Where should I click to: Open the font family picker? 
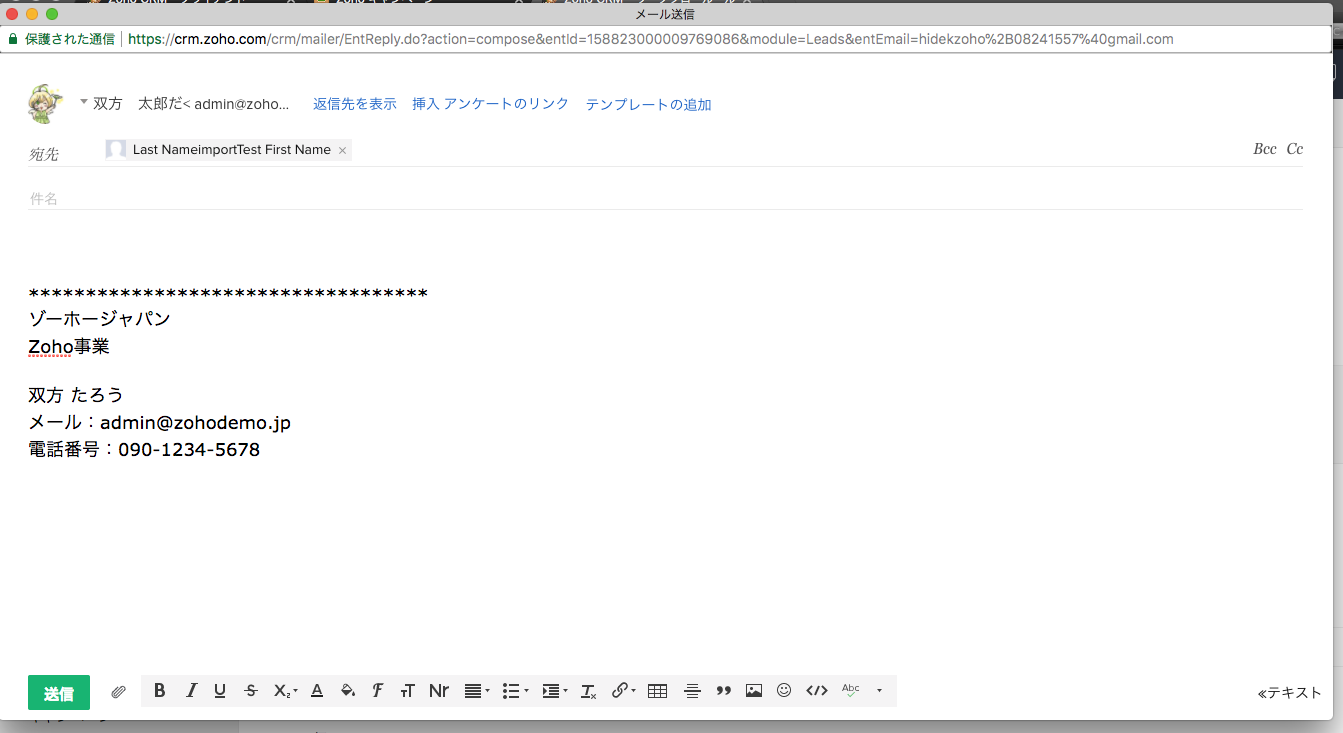377,691
